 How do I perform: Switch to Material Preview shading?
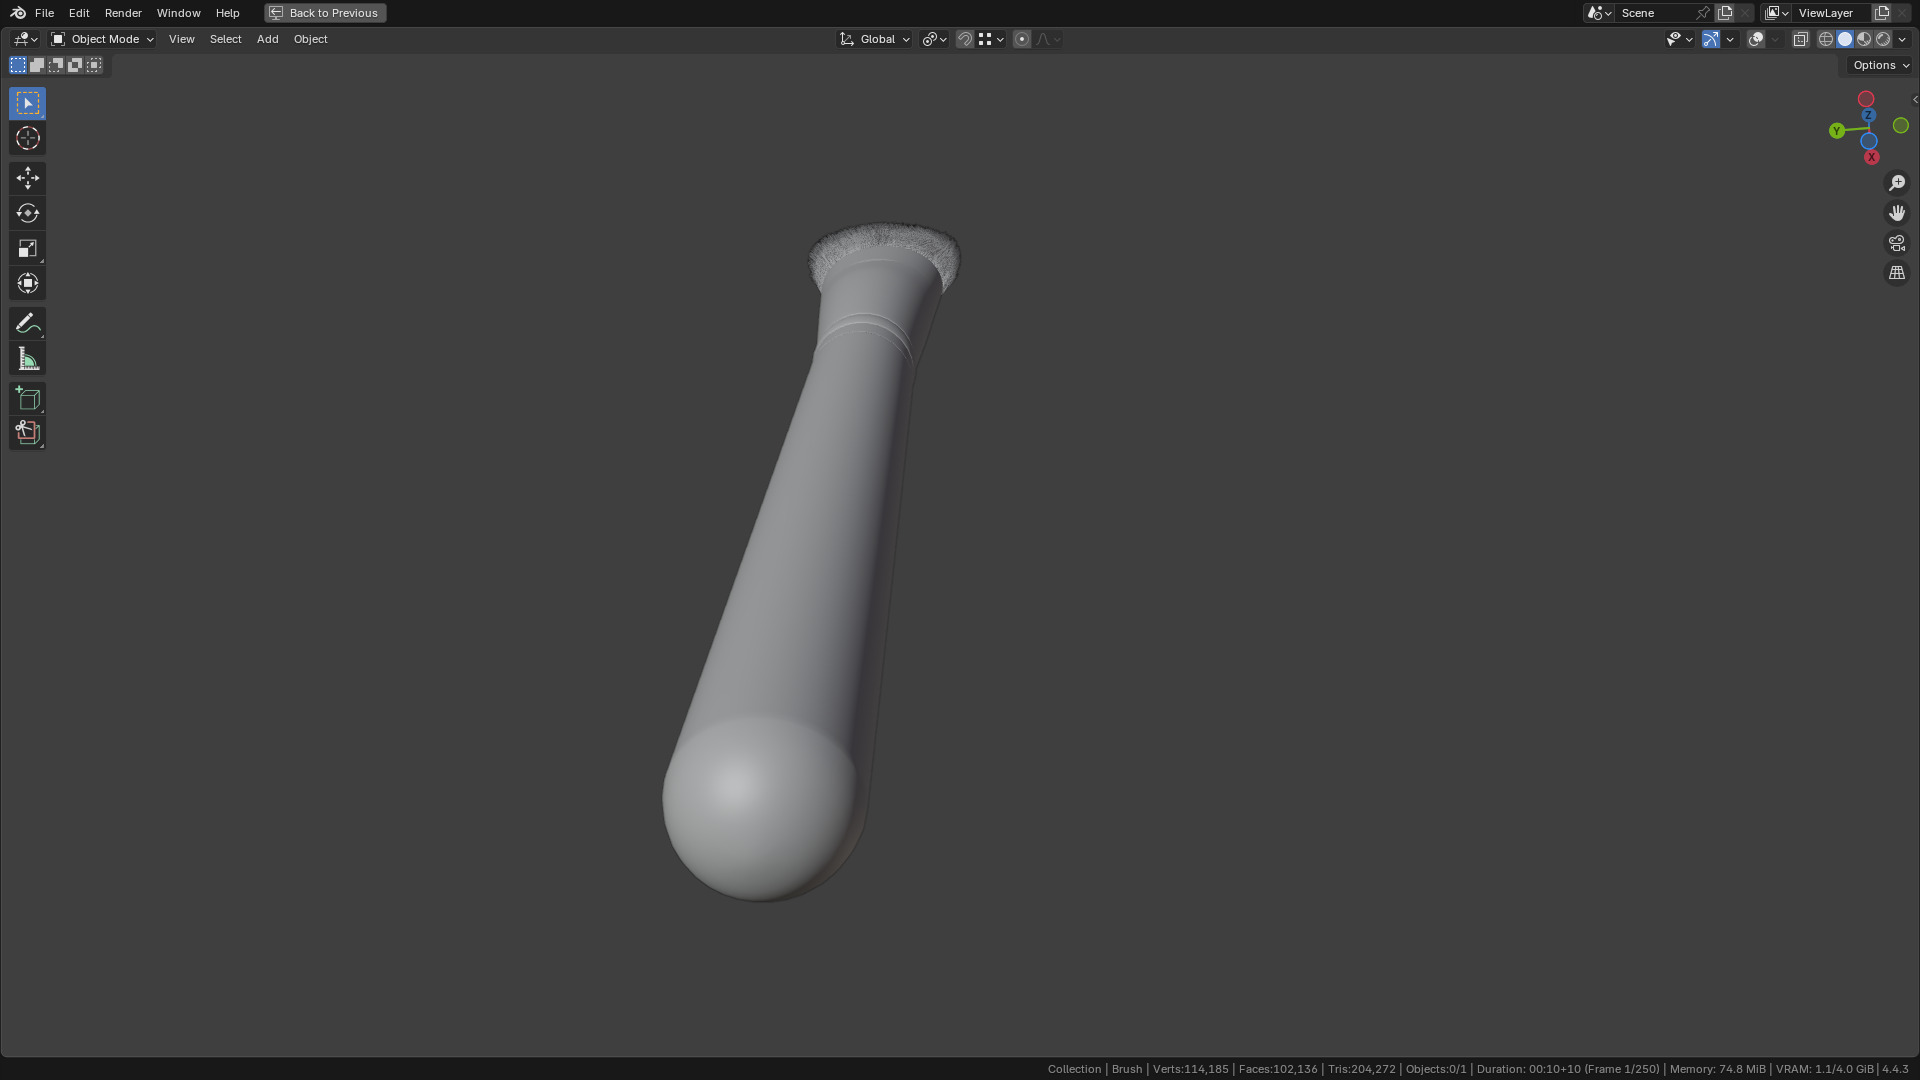pyautogui.click(x=1864, y=39)
